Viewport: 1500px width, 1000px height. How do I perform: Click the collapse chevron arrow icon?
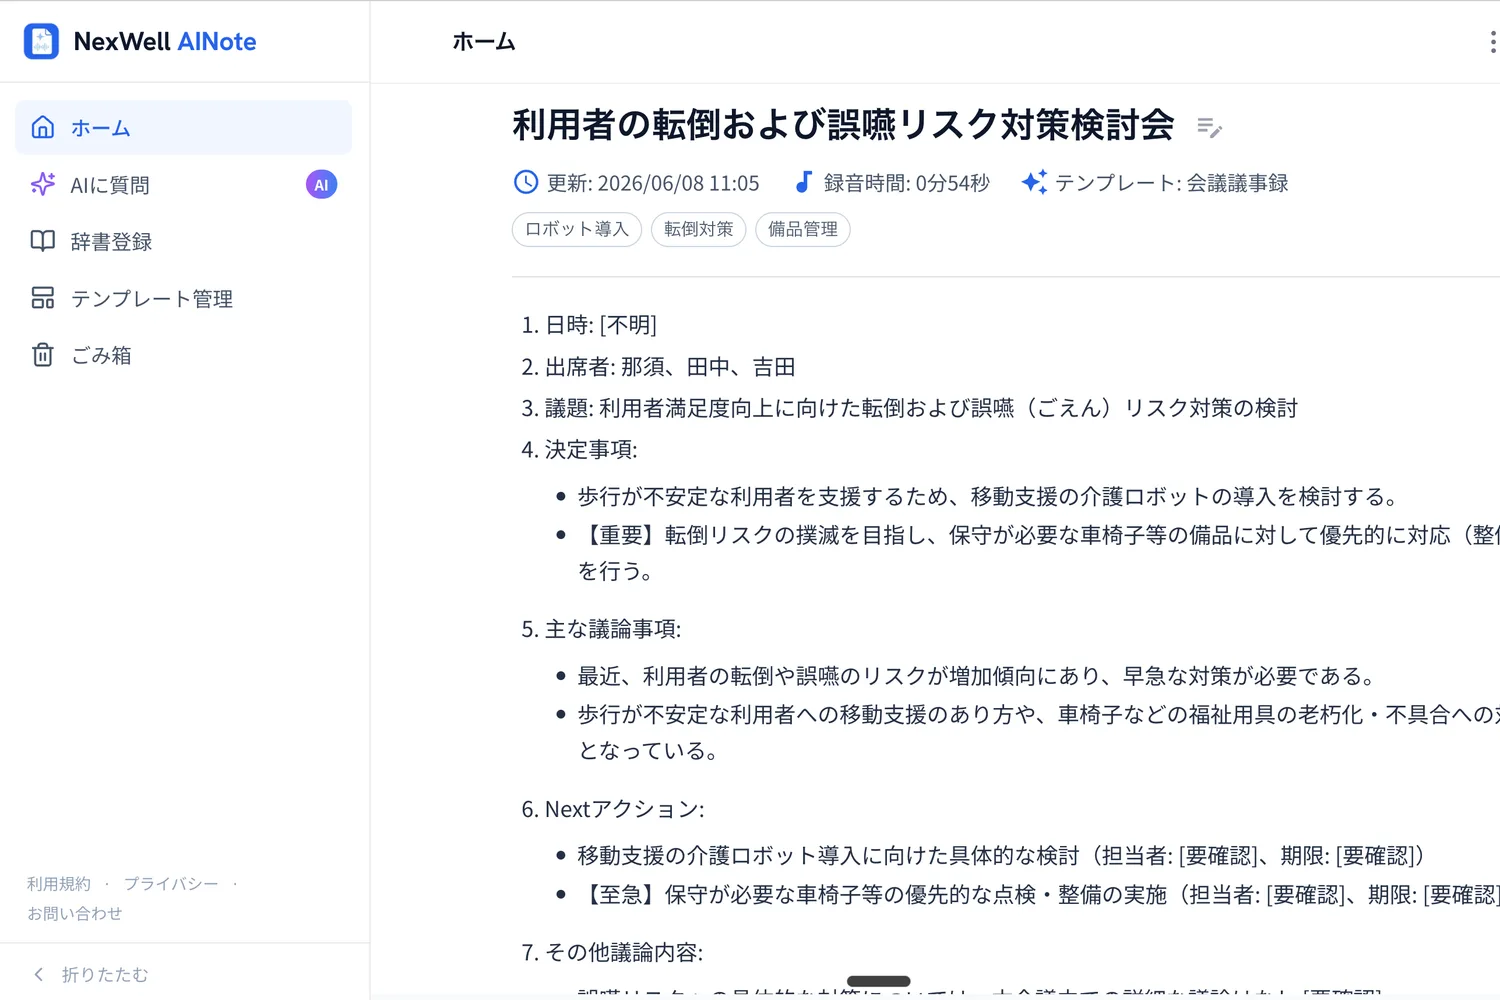[x=39, y=974]
